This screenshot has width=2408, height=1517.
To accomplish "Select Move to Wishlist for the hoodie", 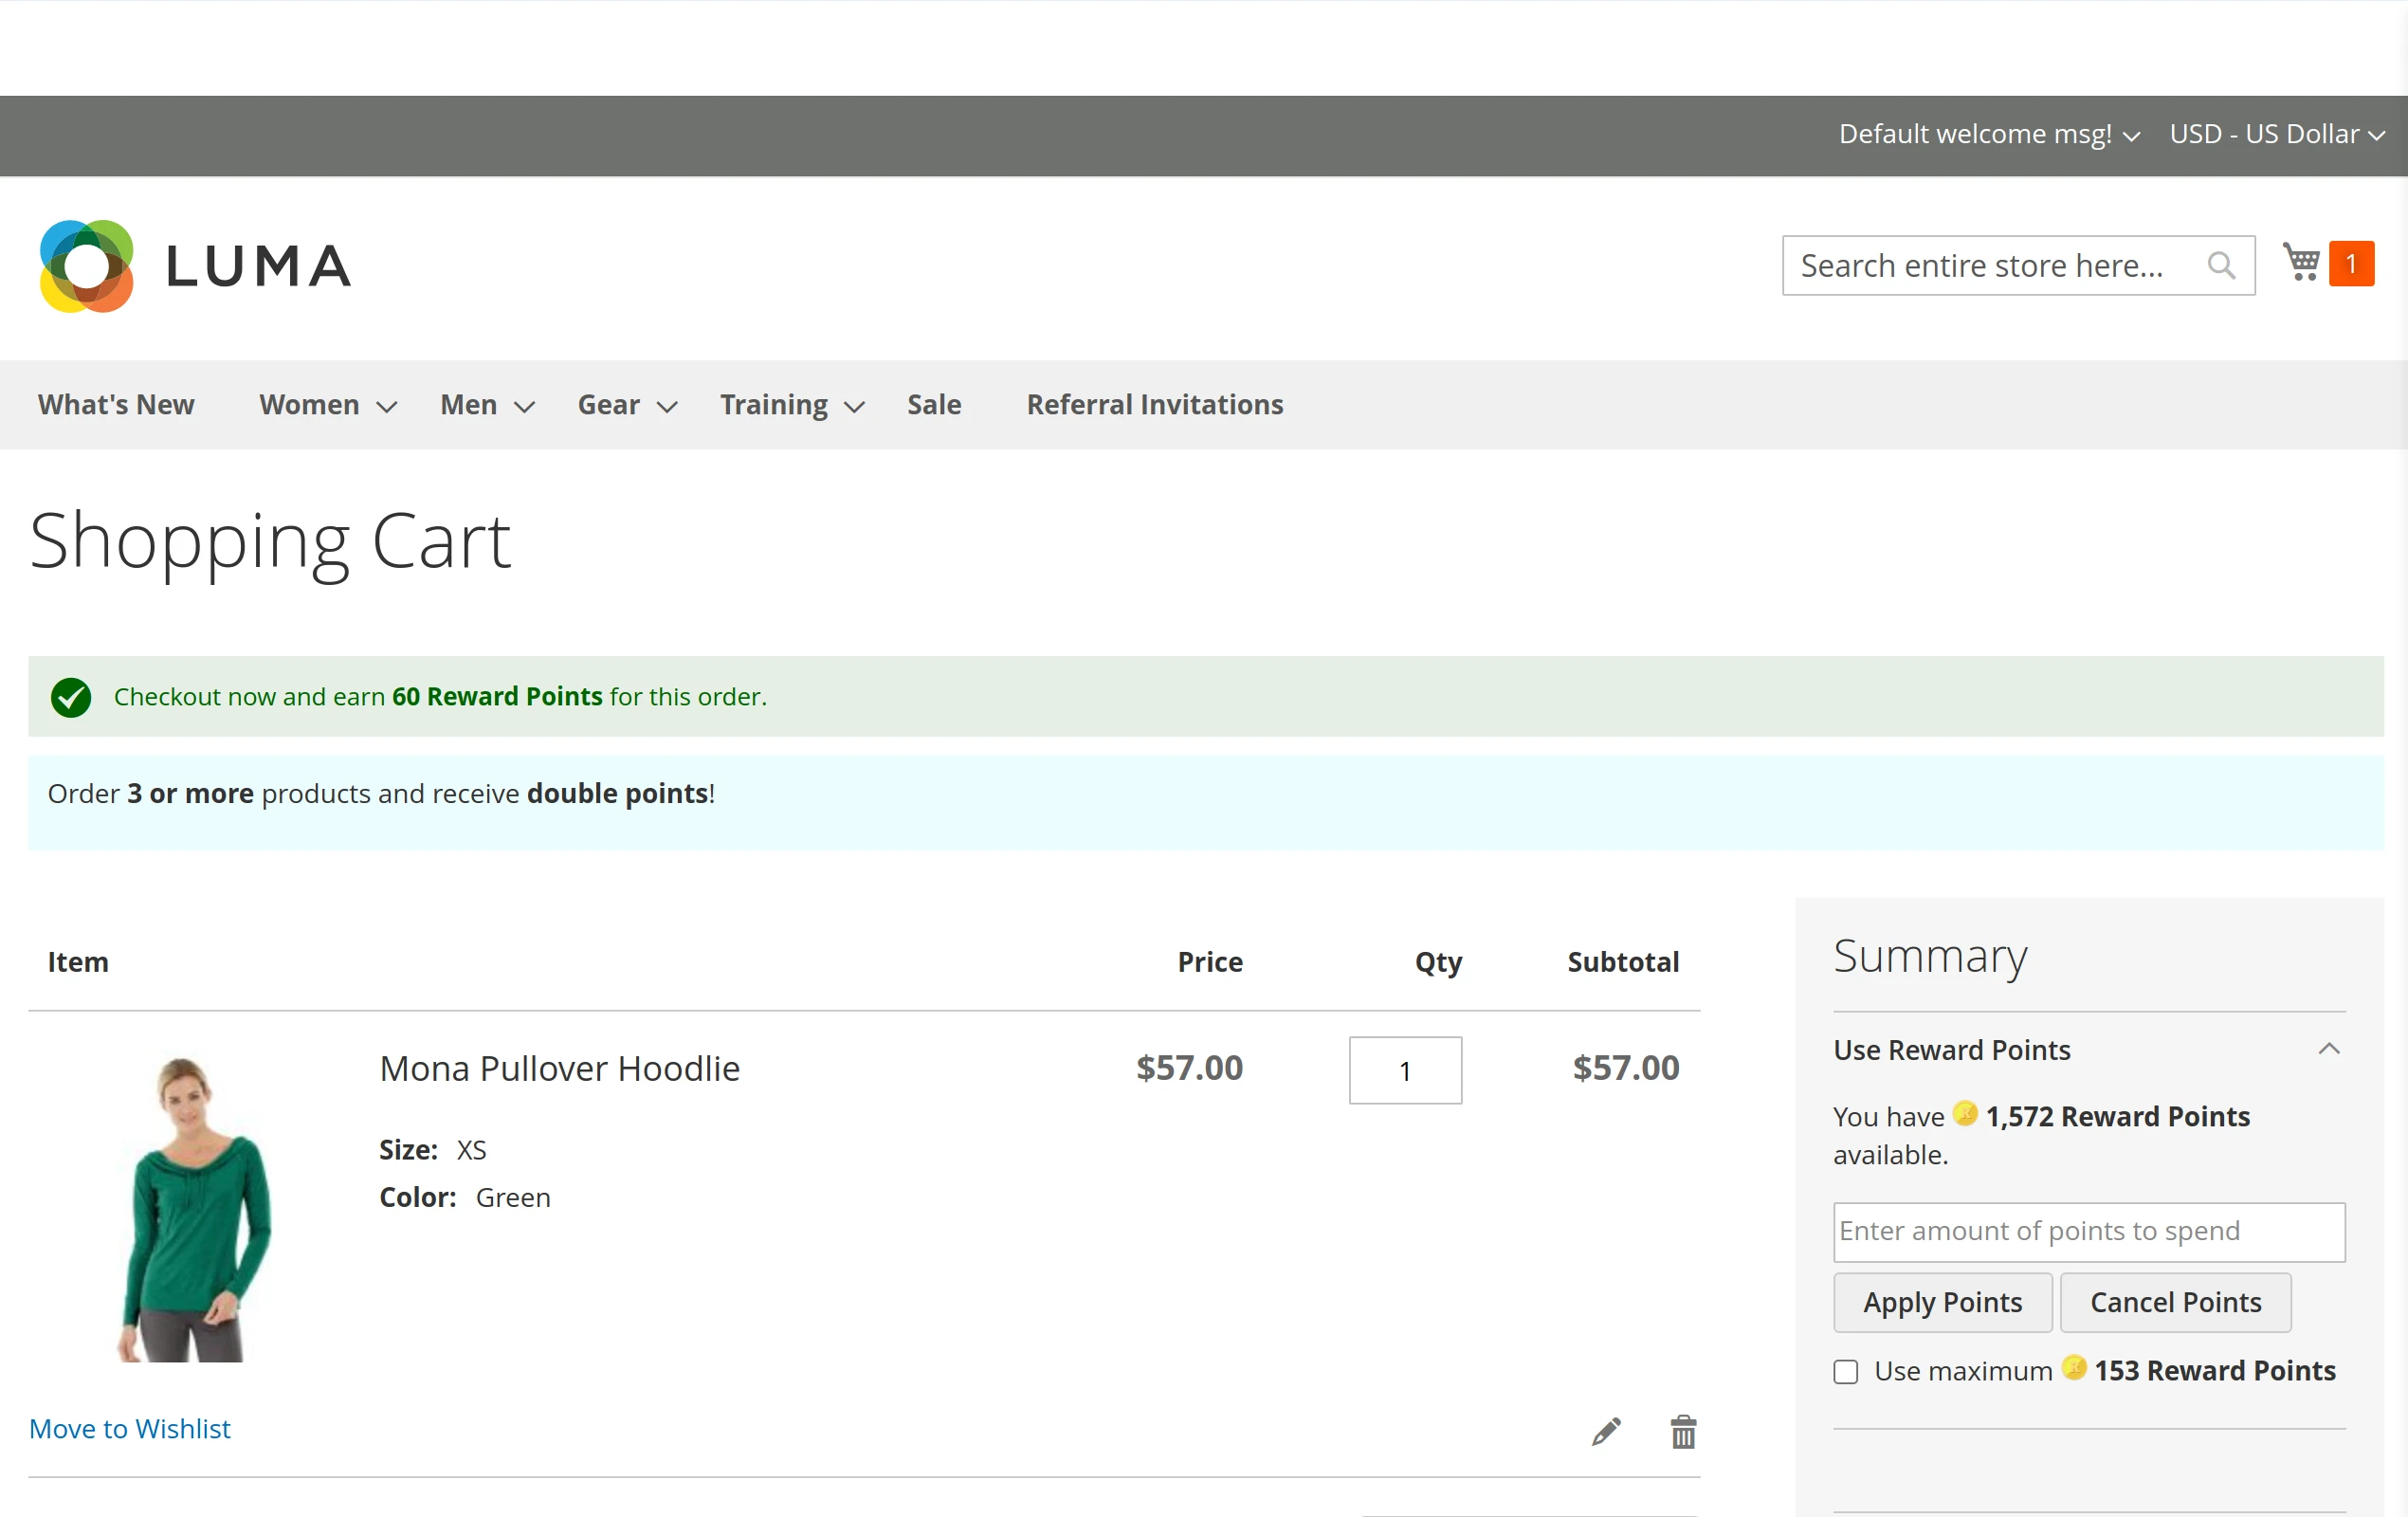I will click(129, 1428).
